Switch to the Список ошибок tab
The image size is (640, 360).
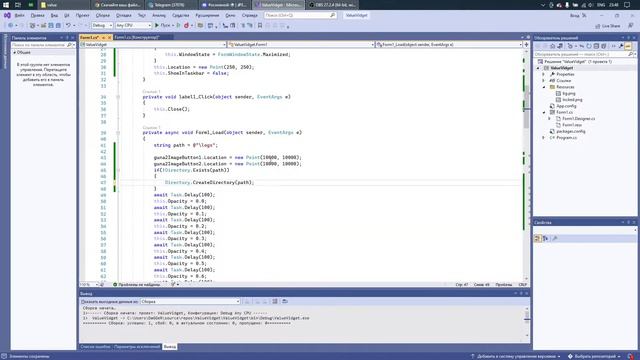pos(95,347)
